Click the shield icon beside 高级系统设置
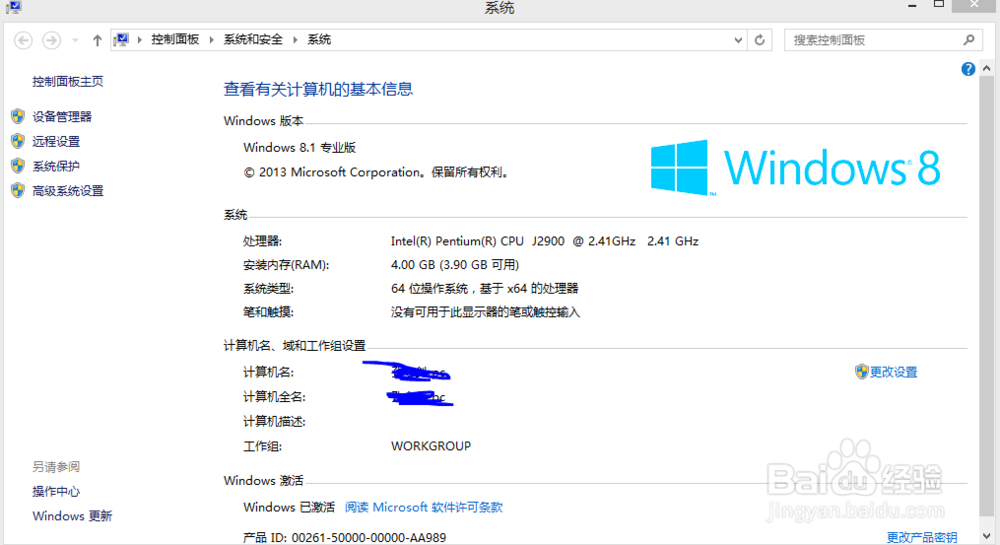 [x=18, y=190]
